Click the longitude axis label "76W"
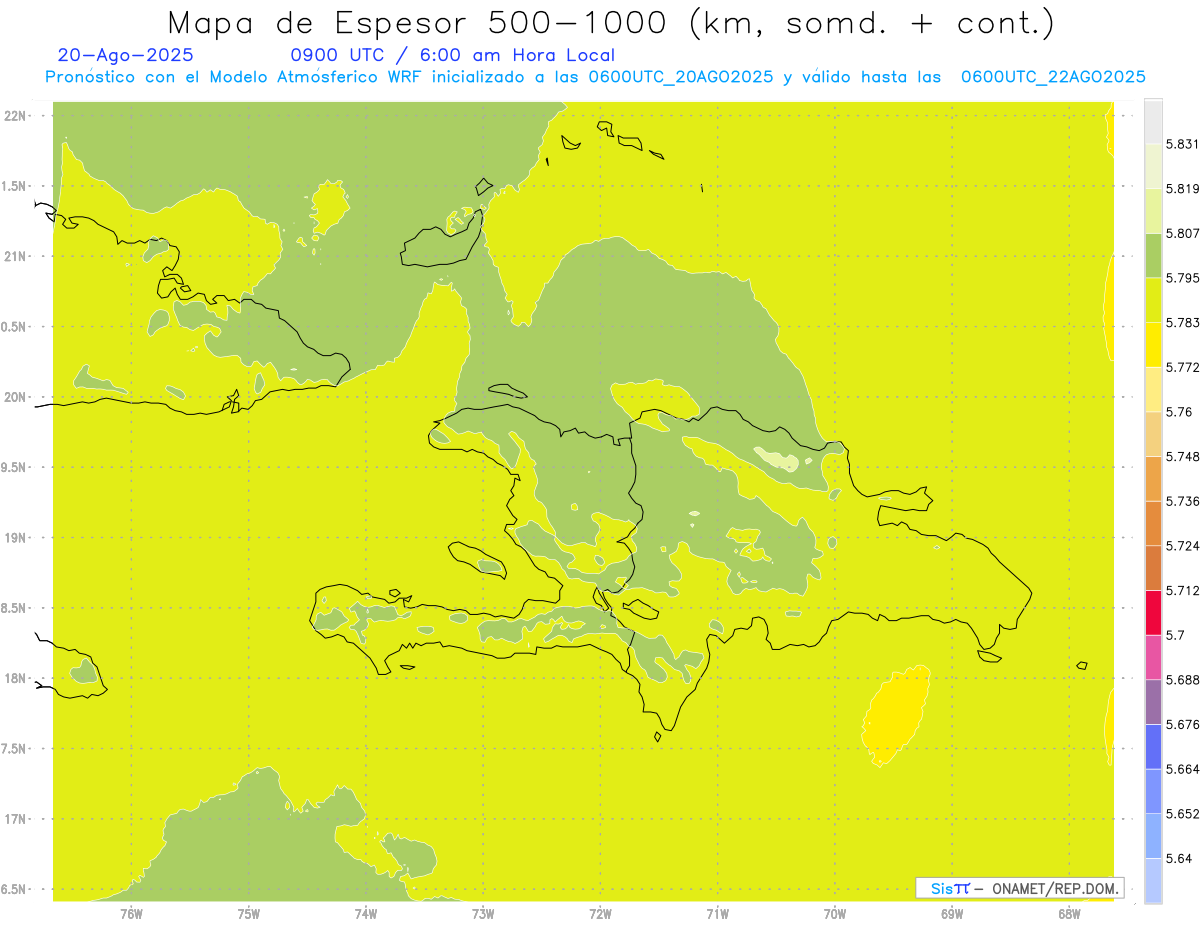The width and height of the screenshot is (1200, 927). click(x=131, y=914)
